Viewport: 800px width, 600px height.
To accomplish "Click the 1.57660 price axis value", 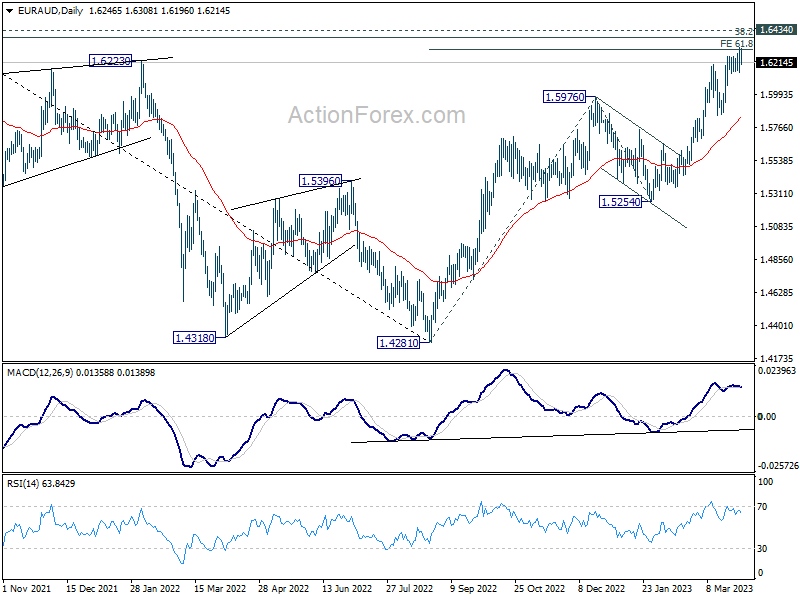I will 777,128.
